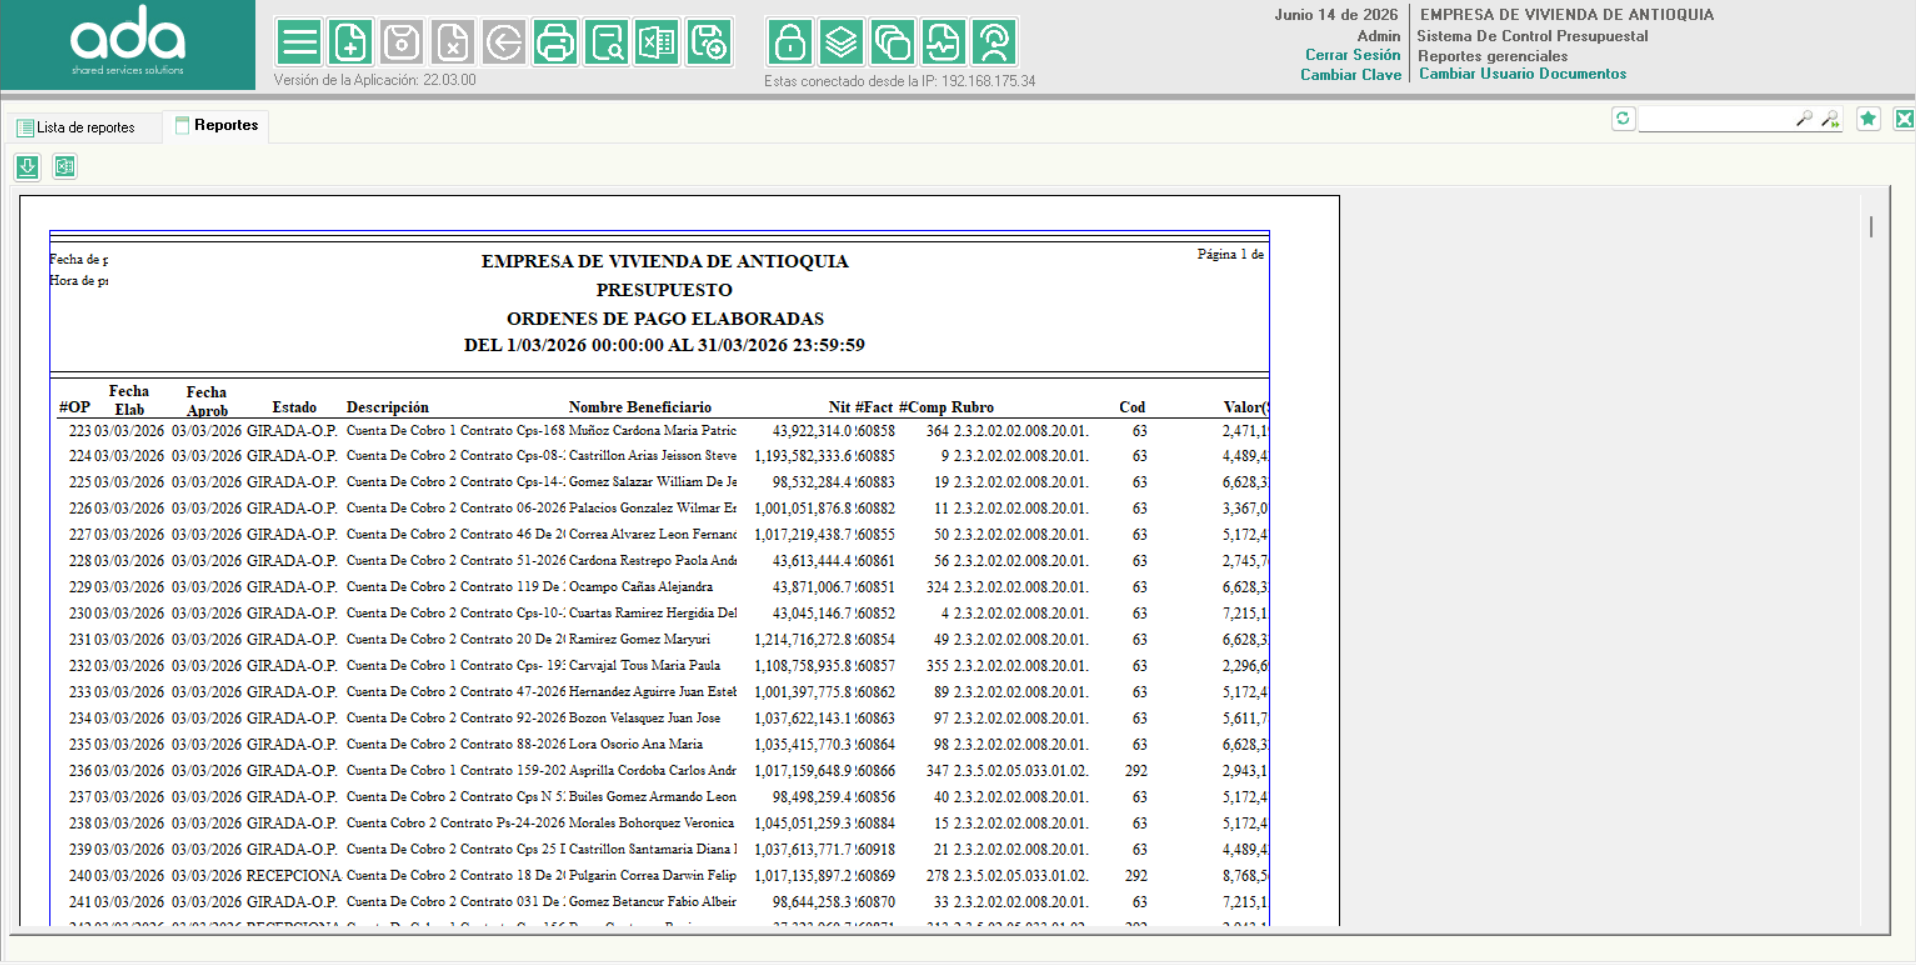
Task: Click OP number 223 in report
Action: [79, 431]
